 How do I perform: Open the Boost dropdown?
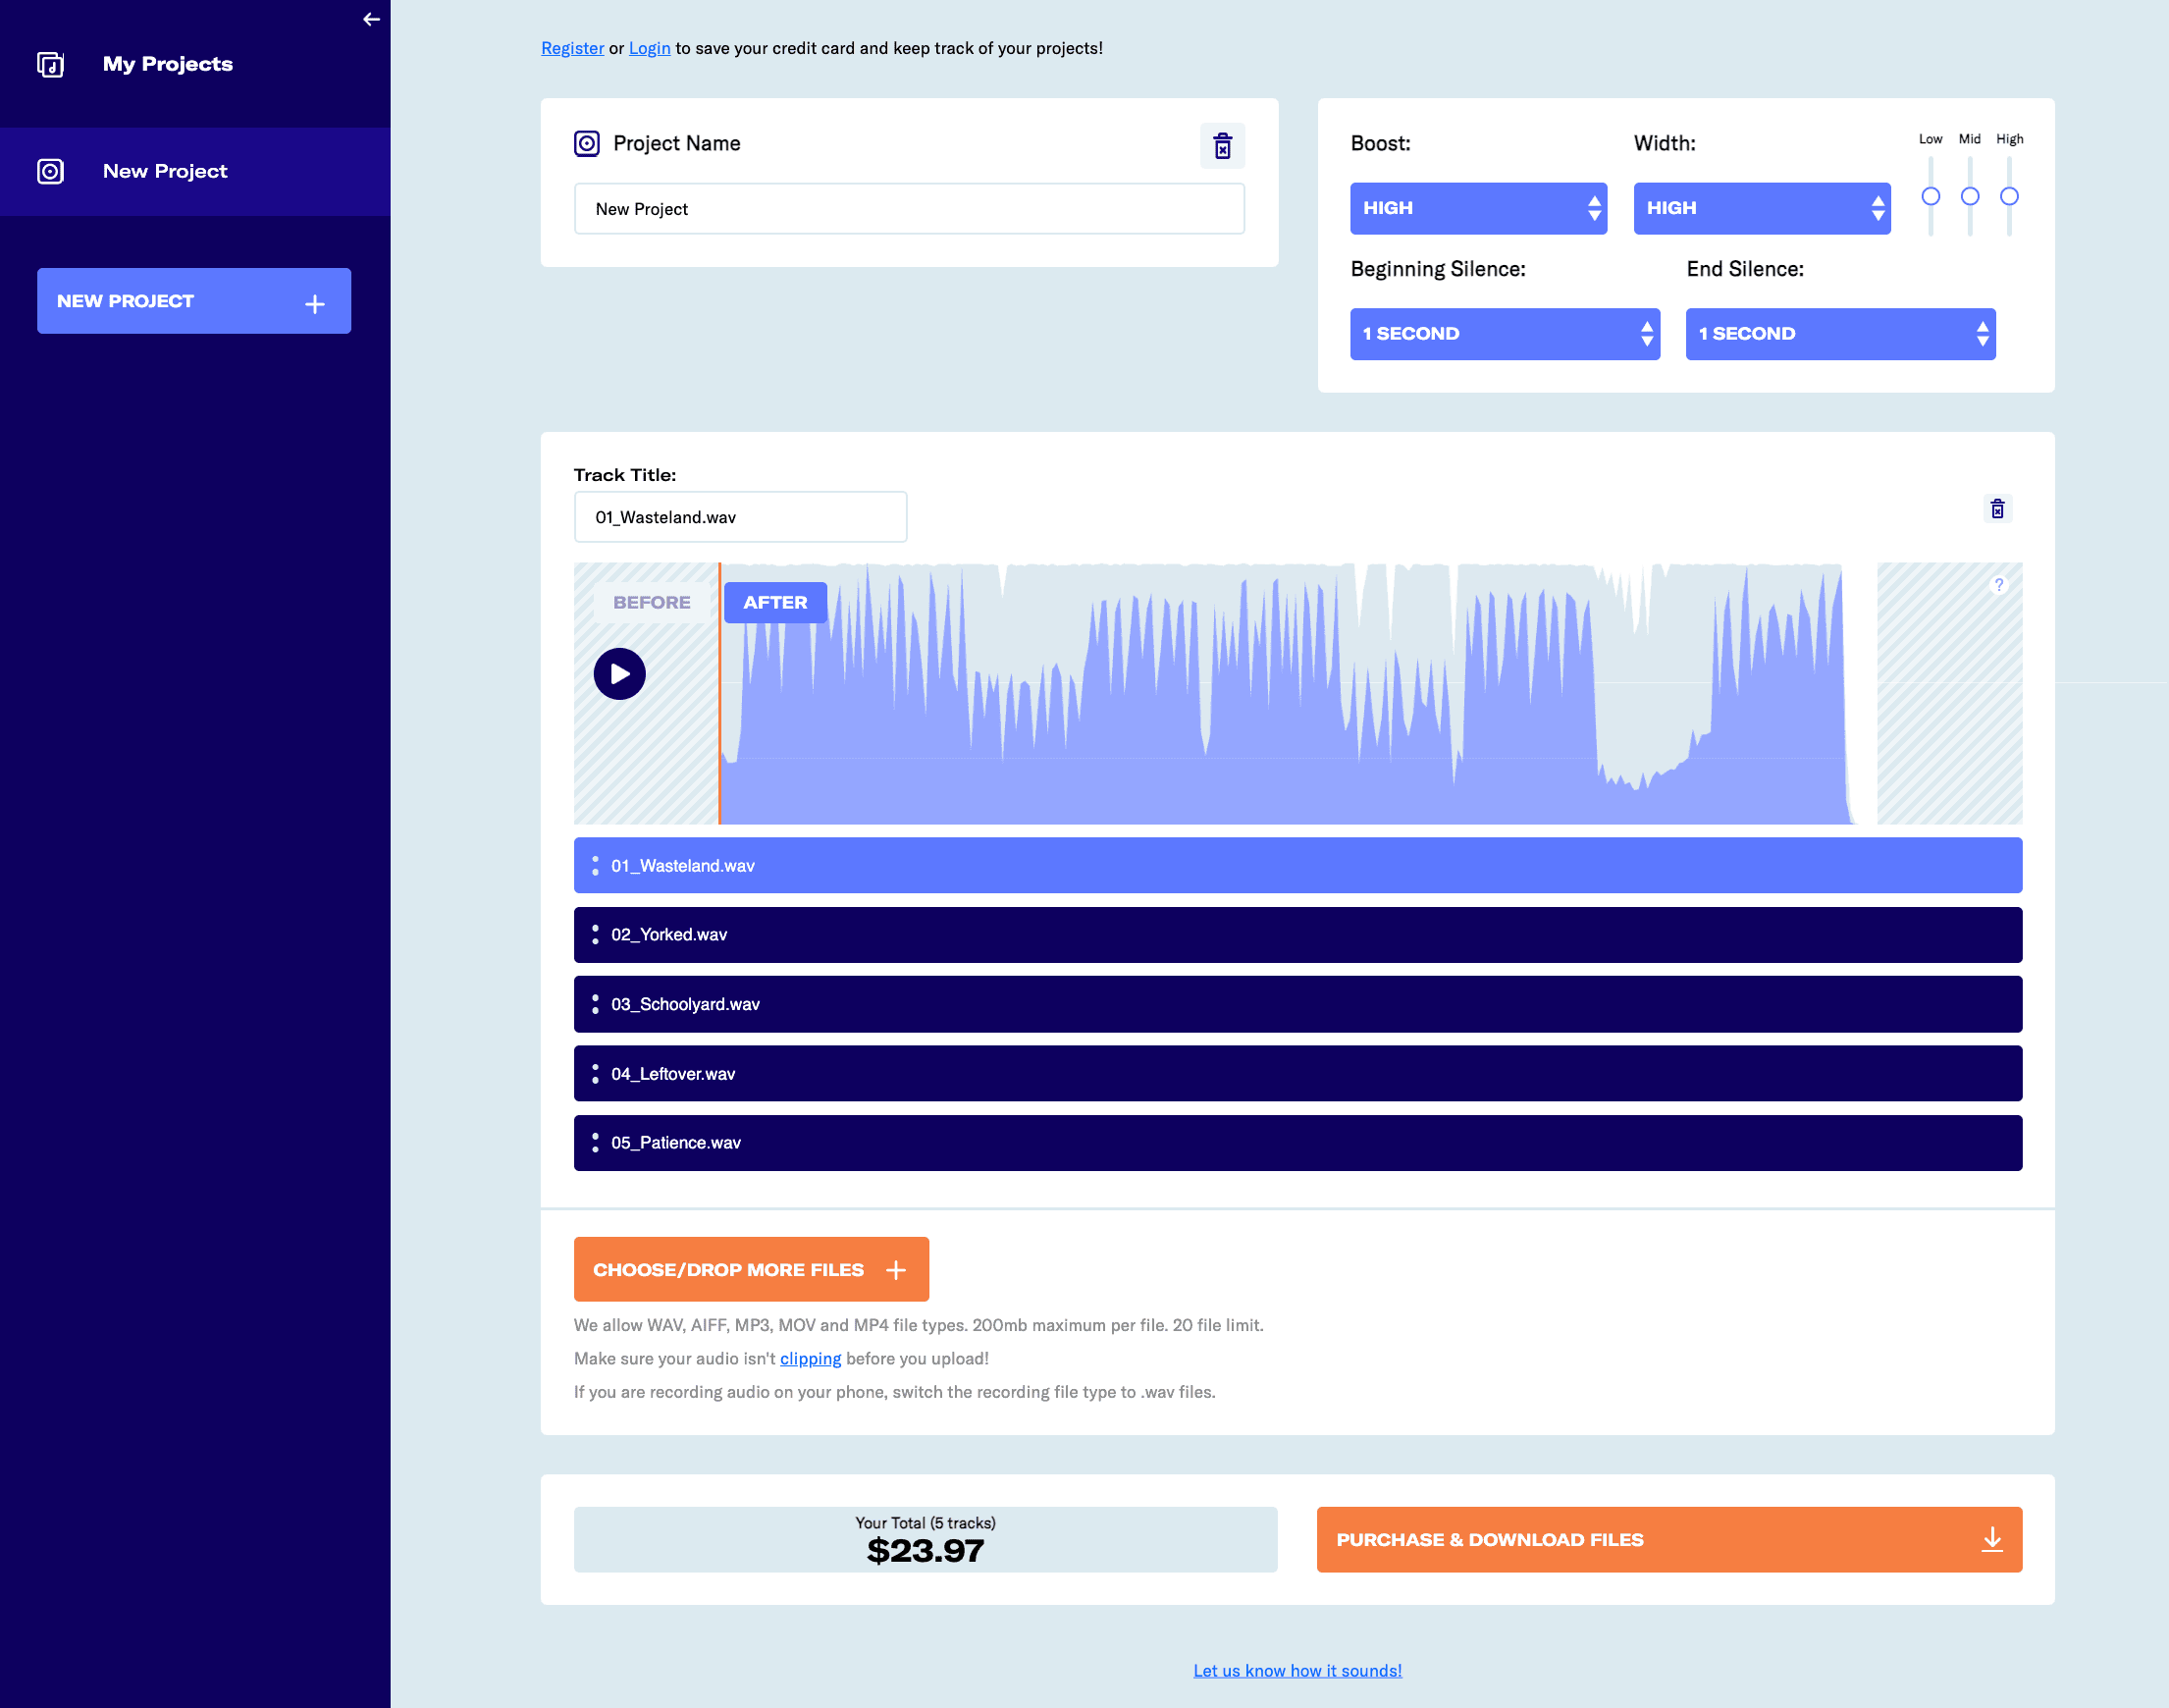click(x=1478, y=208)
